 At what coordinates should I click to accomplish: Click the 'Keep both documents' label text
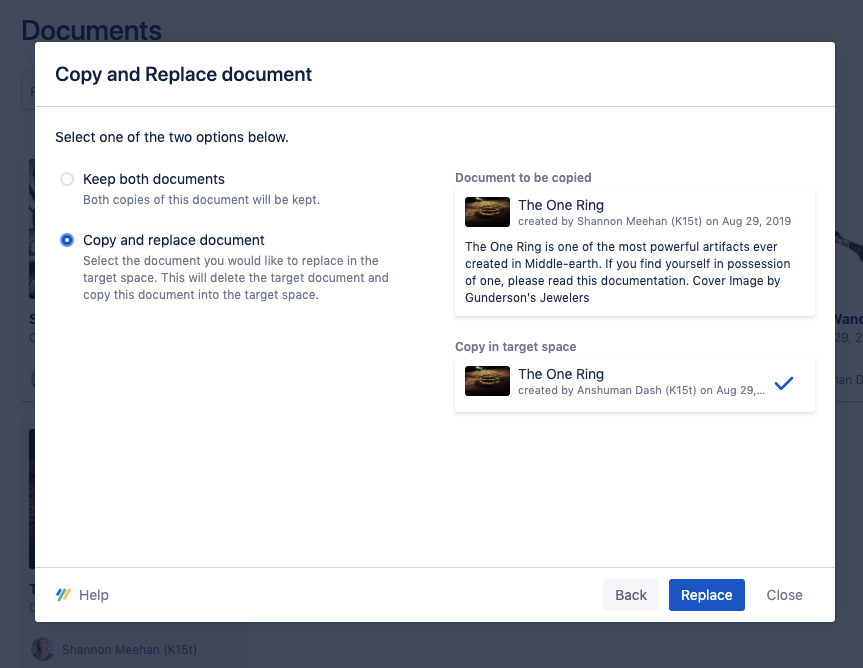click(154, 180)
